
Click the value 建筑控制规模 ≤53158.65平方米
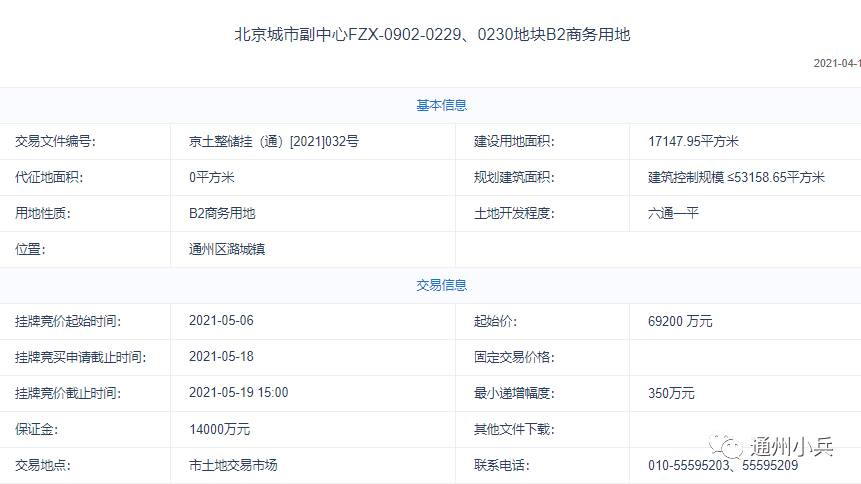[736, 177]
